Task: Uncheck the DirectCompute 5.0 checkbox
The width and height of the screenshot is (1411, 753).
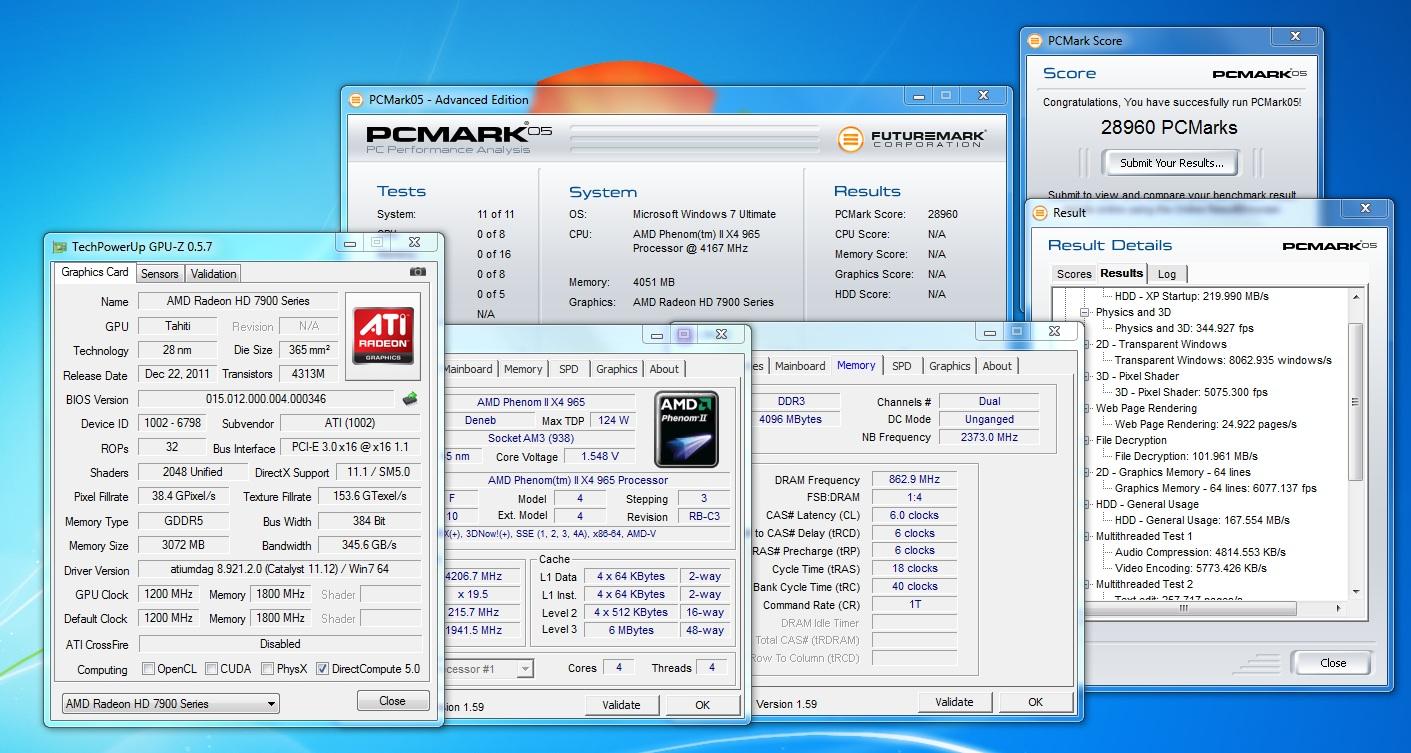Action: coord(322,669)
